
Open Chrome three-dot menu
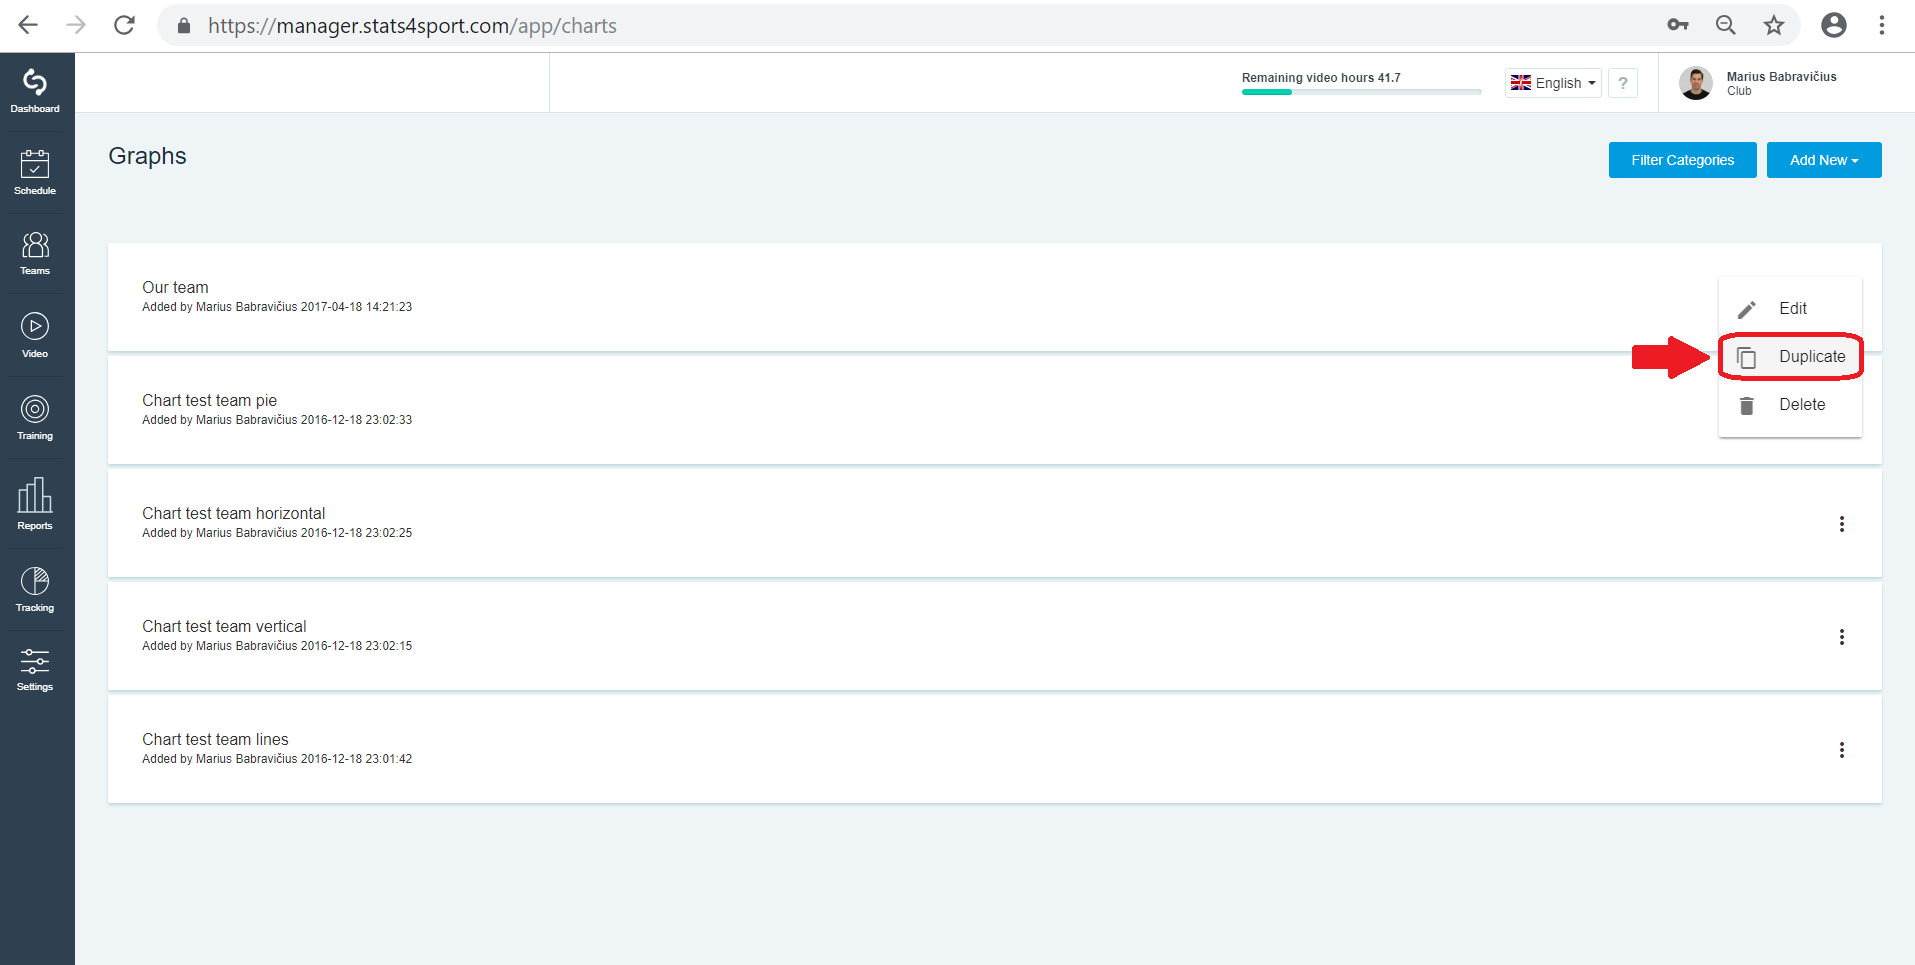tap(1882, 25)
